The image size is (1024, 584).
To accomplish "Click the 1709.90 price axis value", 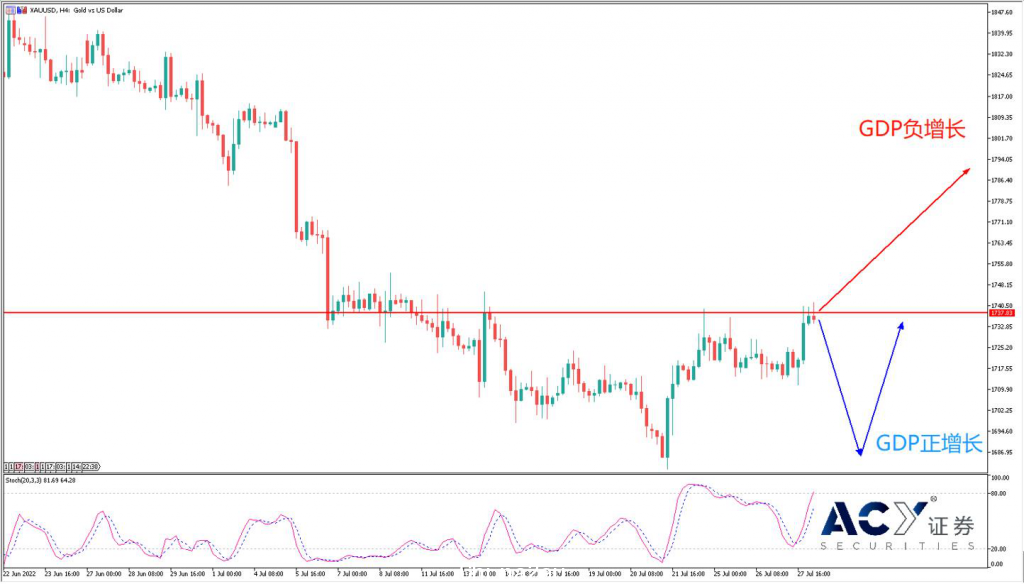I will point(1002,389).
